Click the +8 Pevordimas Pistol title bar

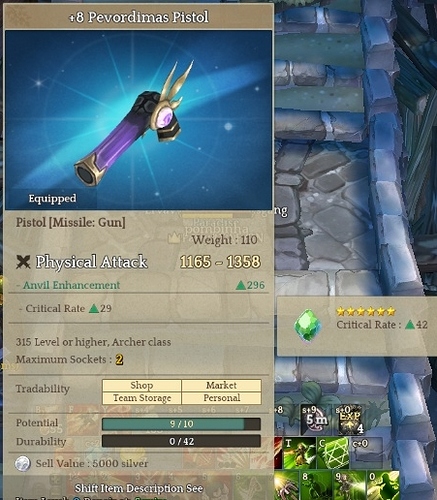point(139,17)
